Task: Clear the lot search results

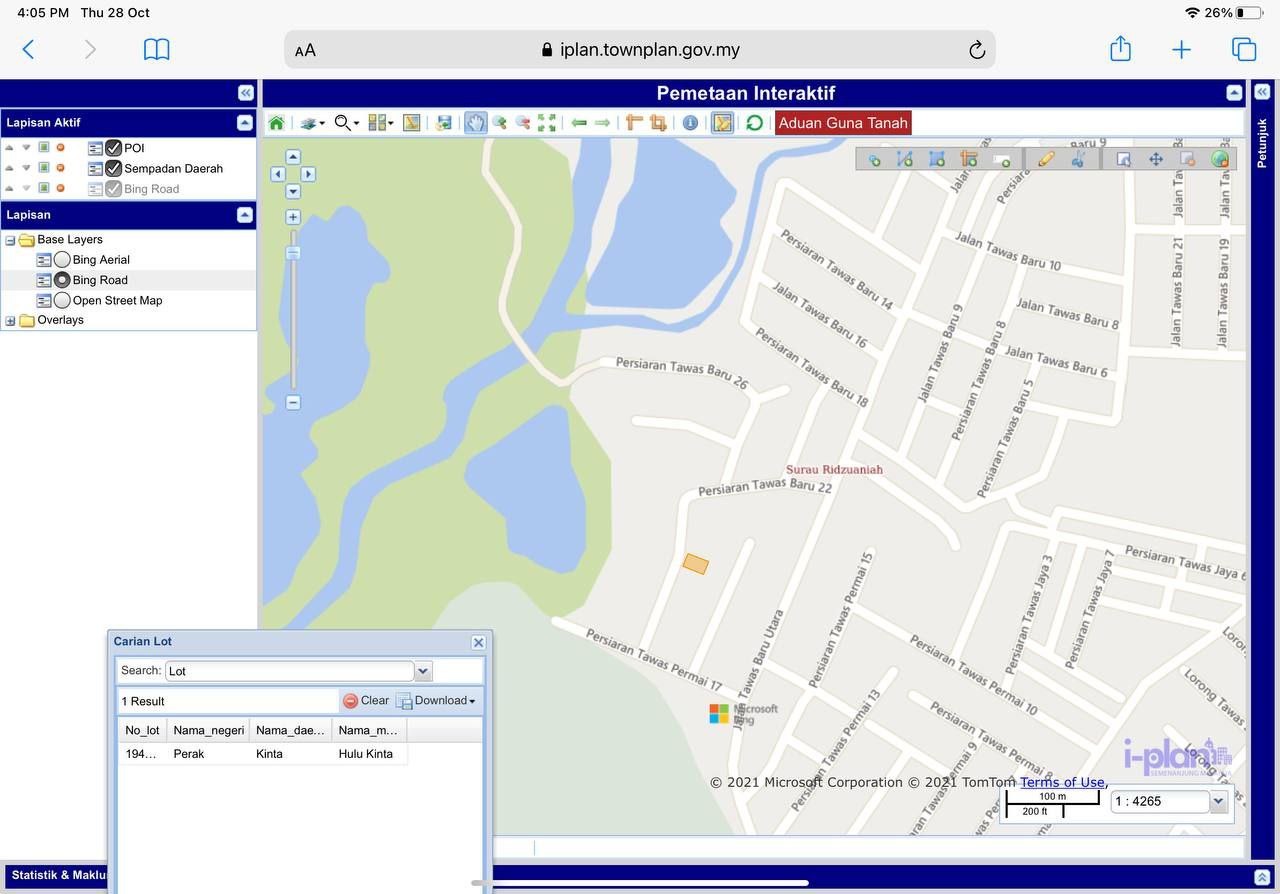Action: 366,700
